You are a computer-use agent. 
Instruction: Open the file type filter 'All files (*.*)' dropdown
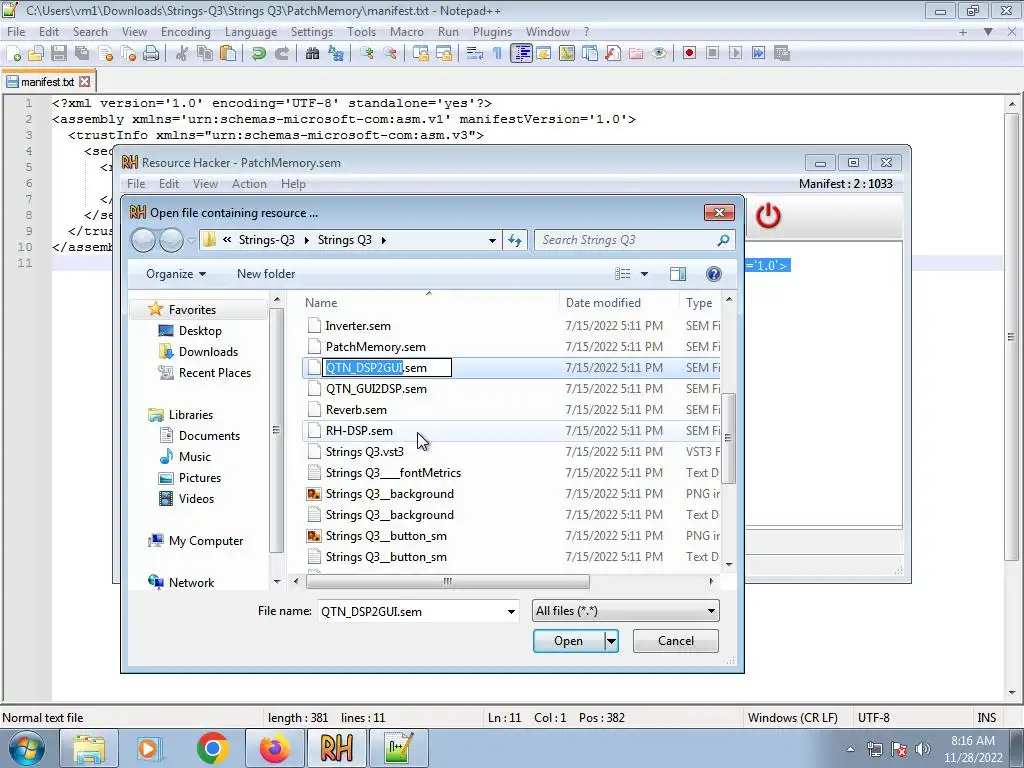(x=626, y=611)
